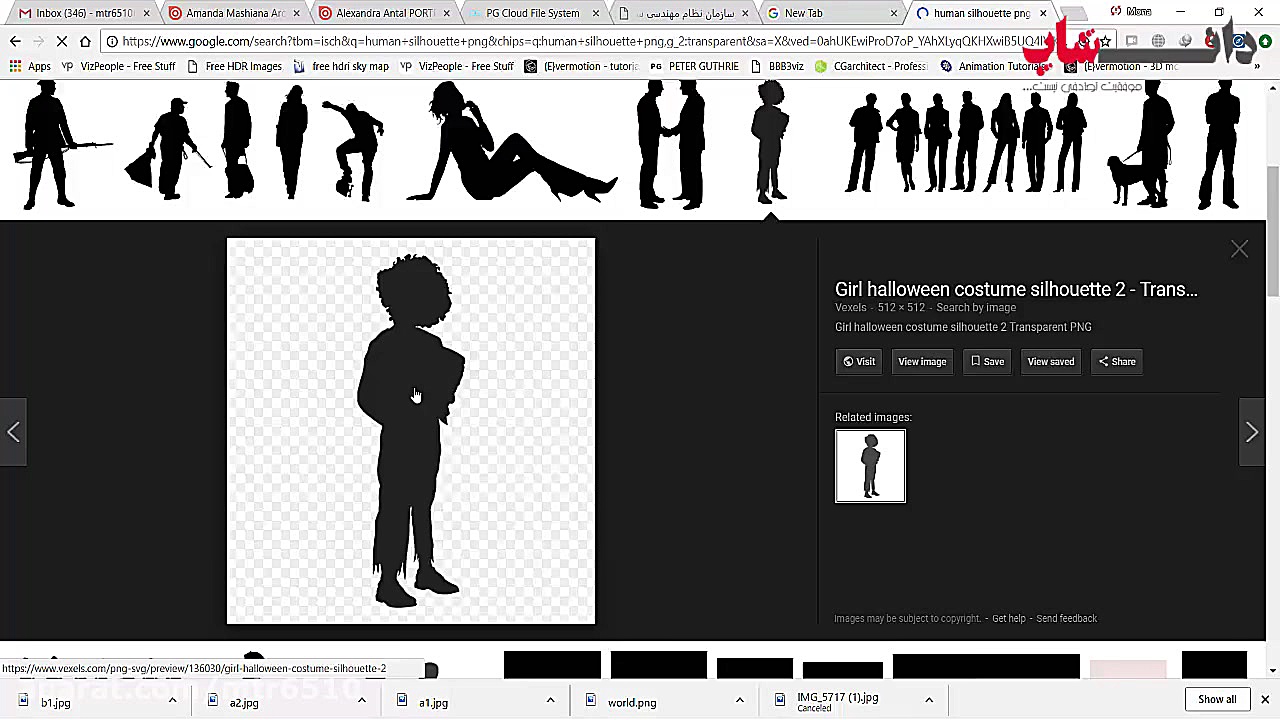The width and height of the screenshot is (1280, 720).
Task: Expand options chevron for world.png download
Action: click(x=739, y=700)
